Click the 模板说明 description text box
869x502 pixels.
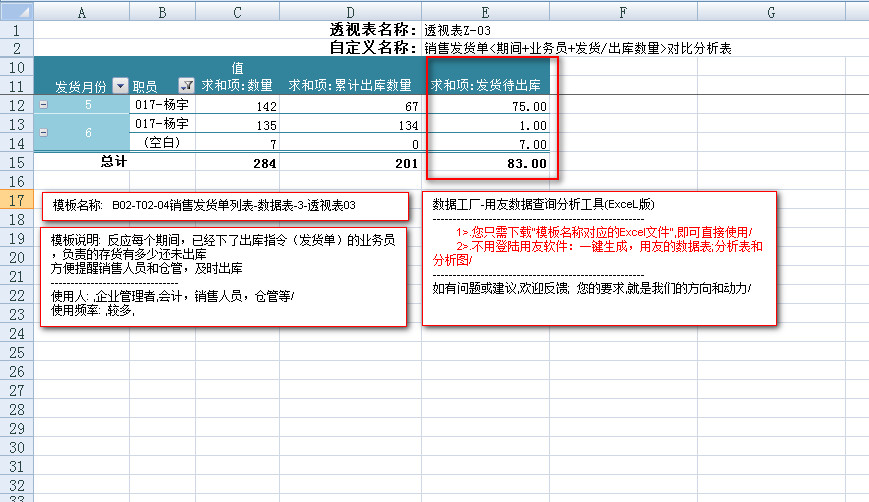click(225, 276)
